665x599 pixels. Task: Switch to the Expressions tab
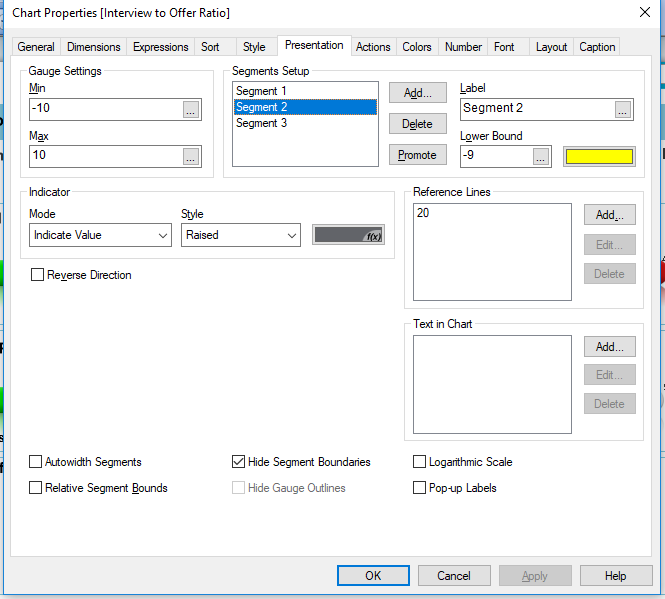160,47
